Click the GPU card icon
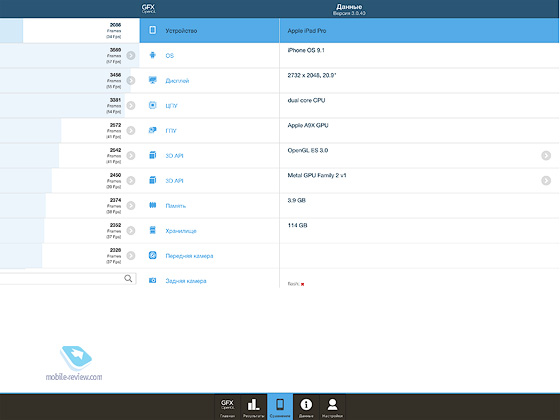 tap(152, 130)
